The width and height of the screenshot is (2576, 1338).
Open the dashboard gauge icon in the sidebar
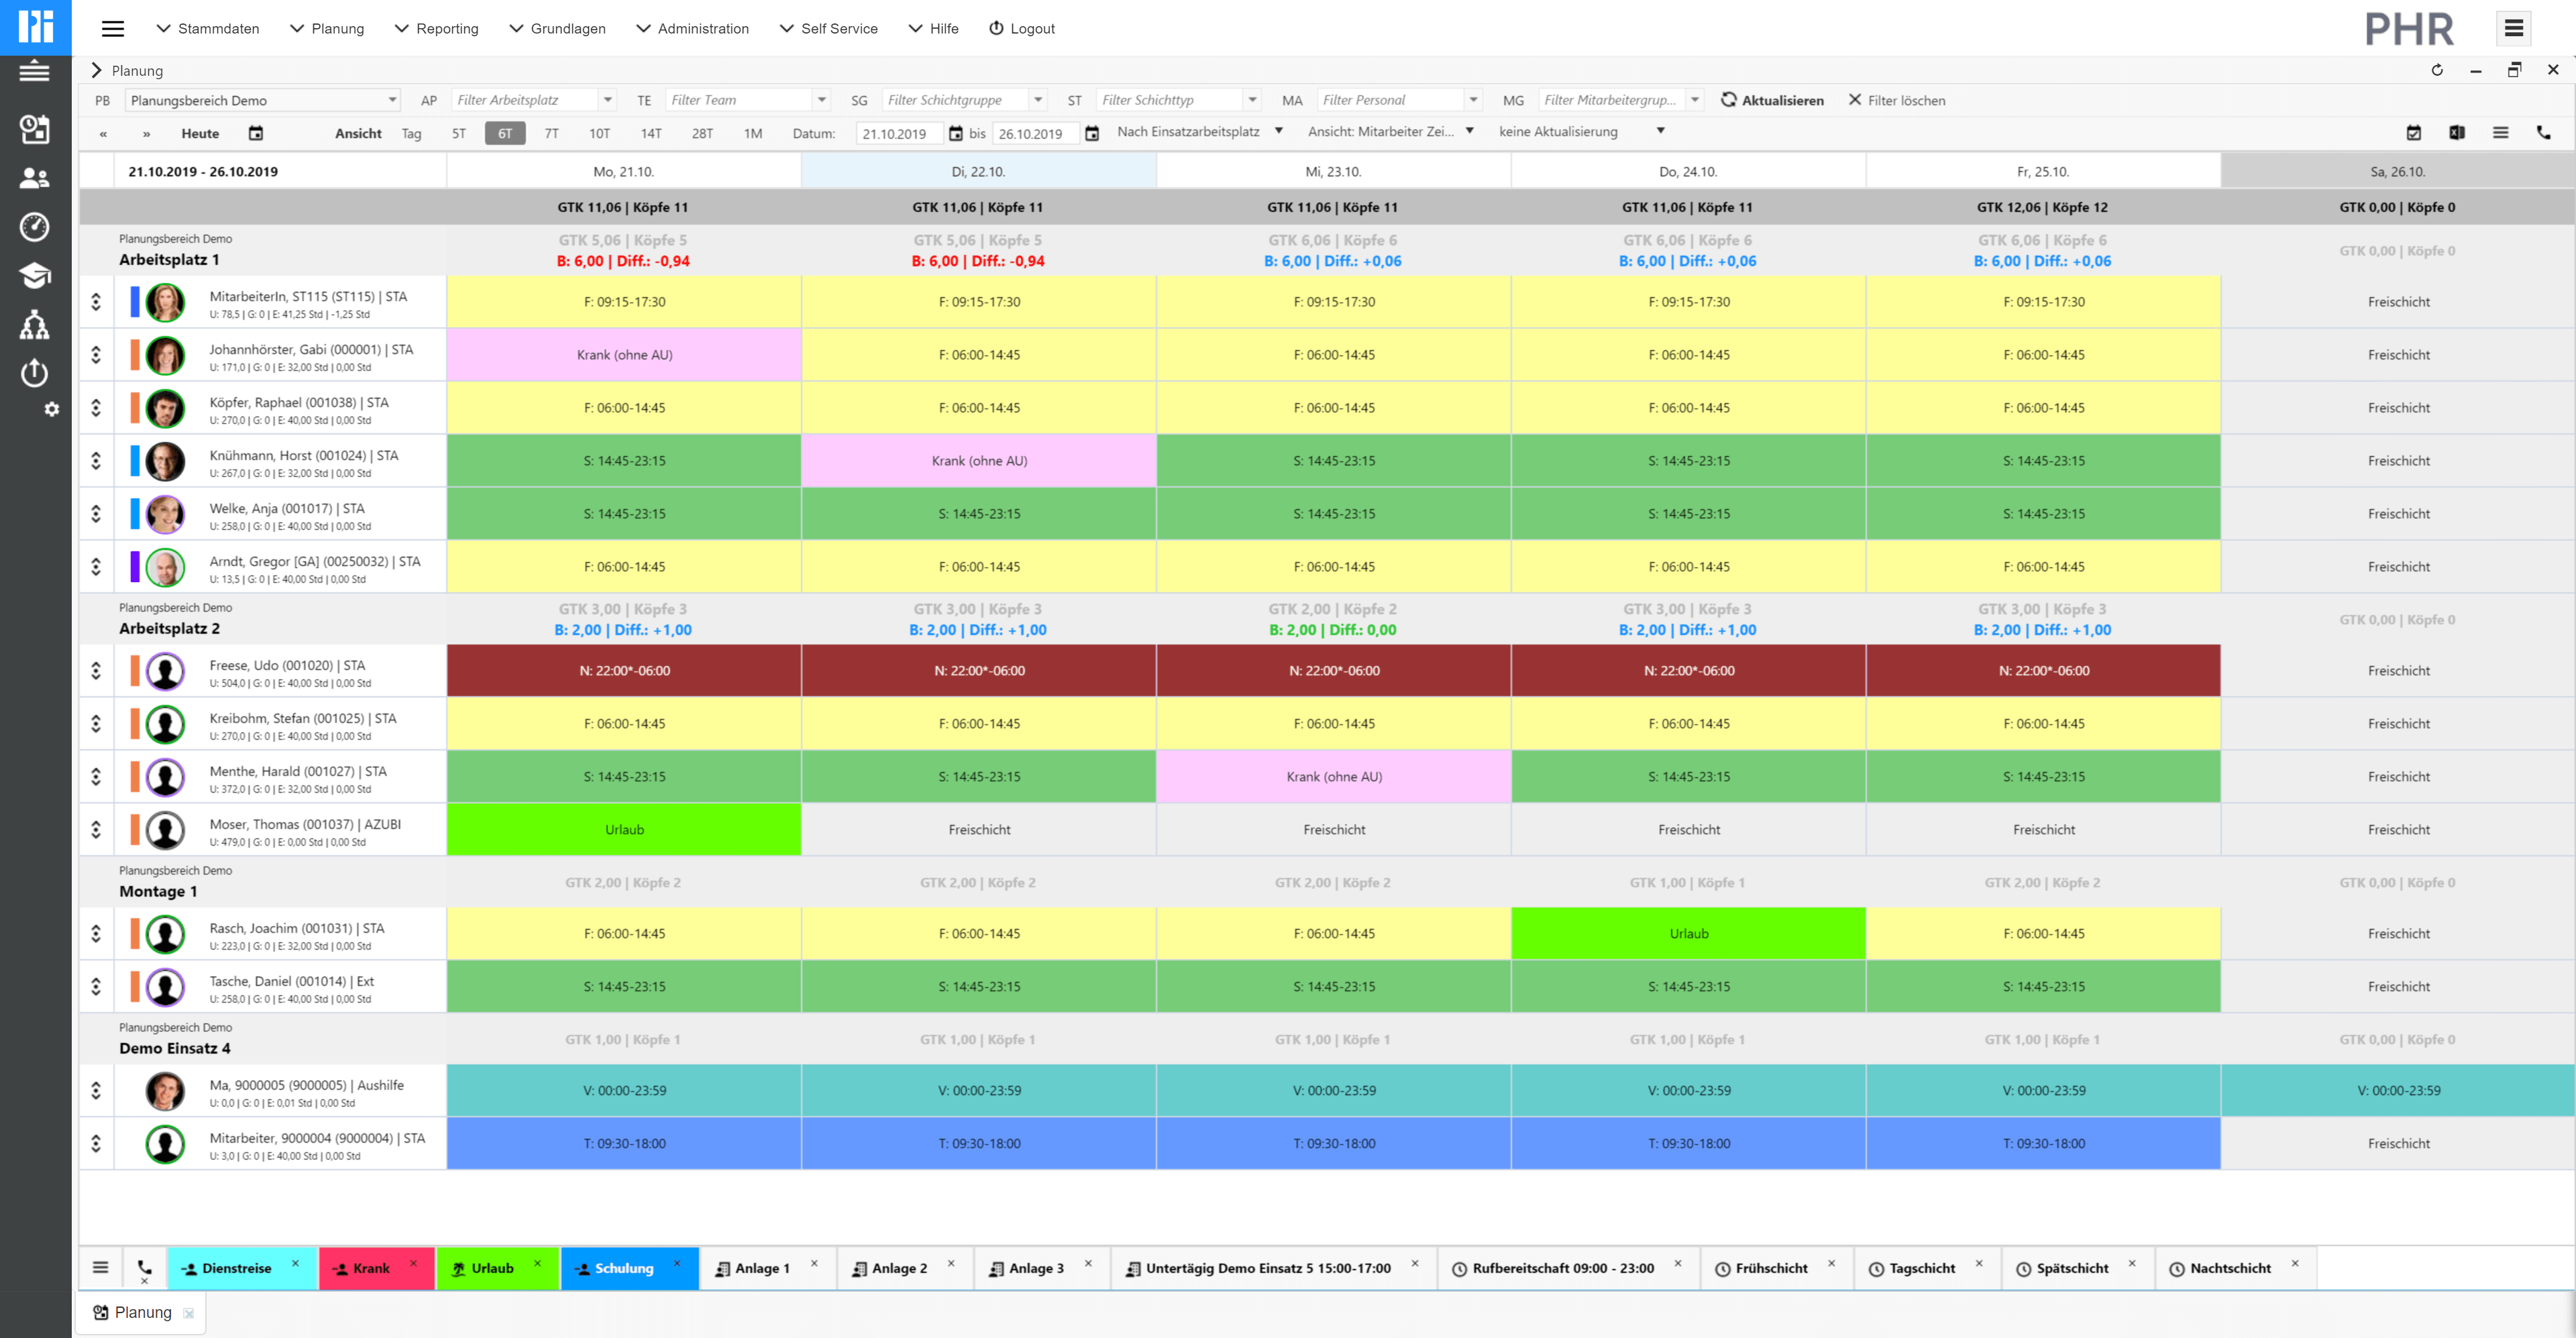pos(34,227)
